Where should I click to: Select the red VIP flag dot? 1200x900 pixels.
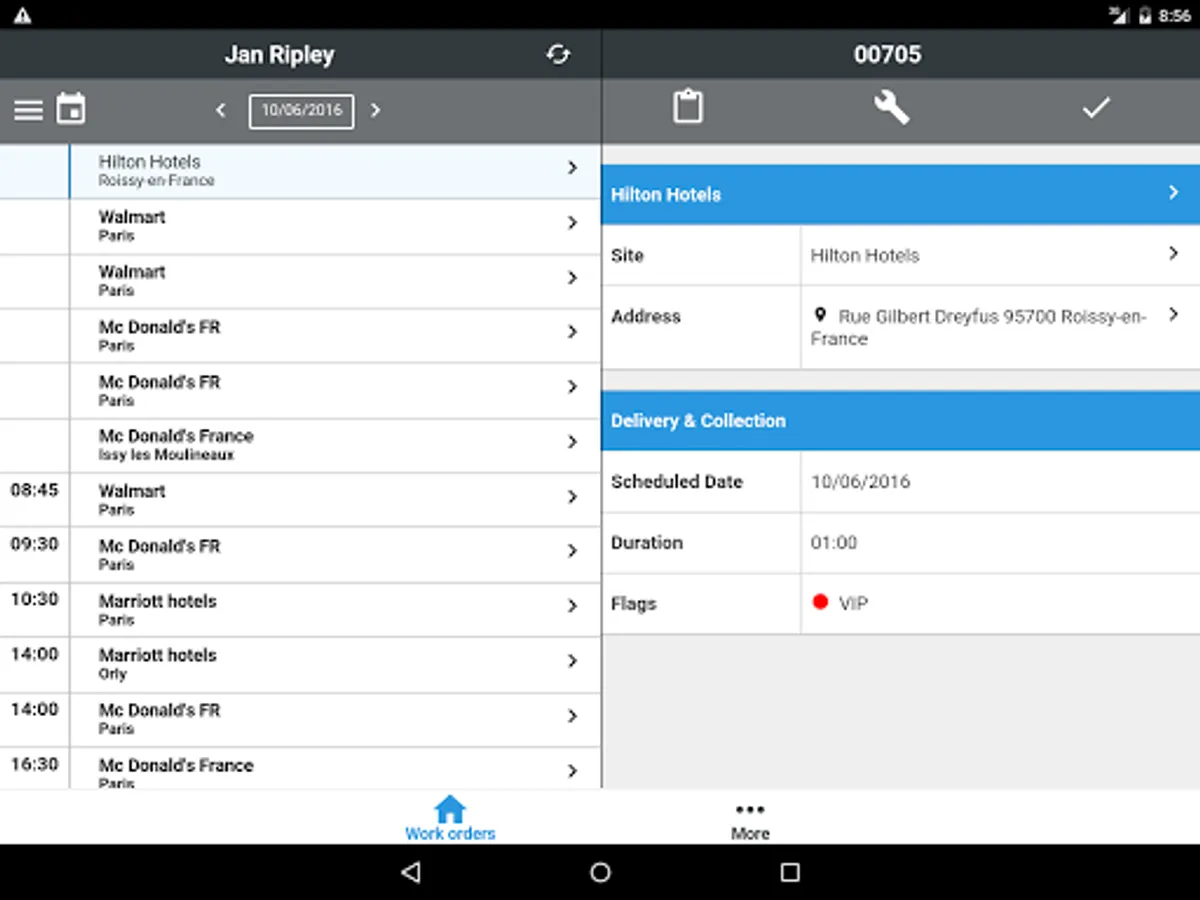pyautogui.click(x=821, y=602)
